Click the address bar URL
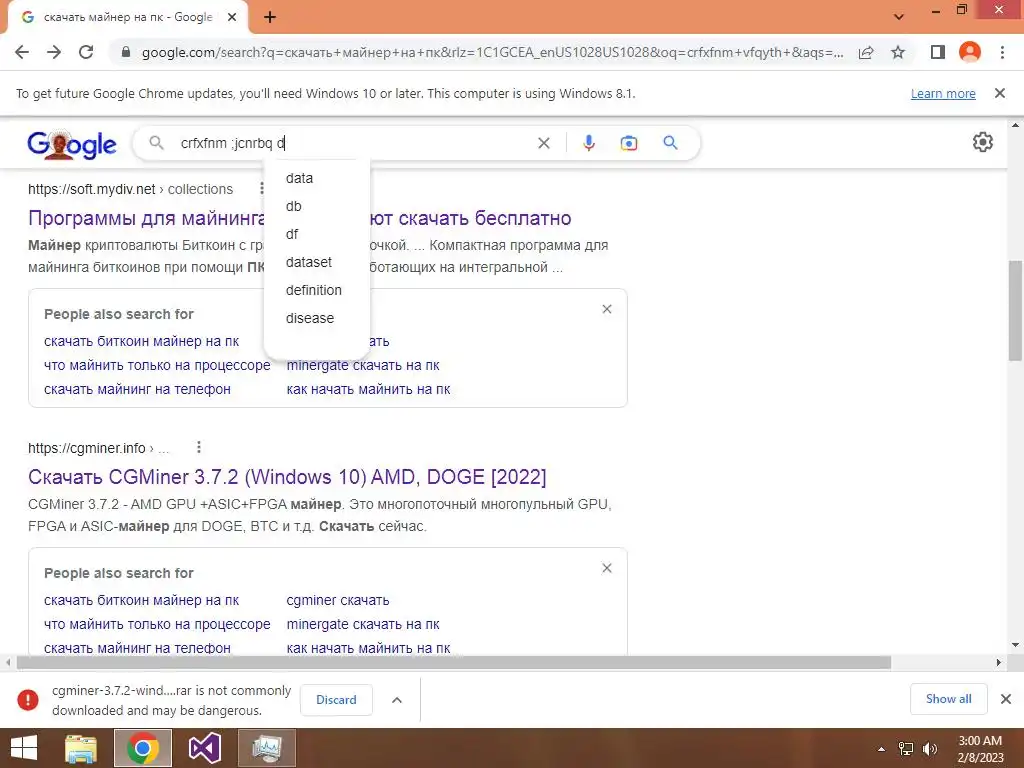 [x=492, y=52]
